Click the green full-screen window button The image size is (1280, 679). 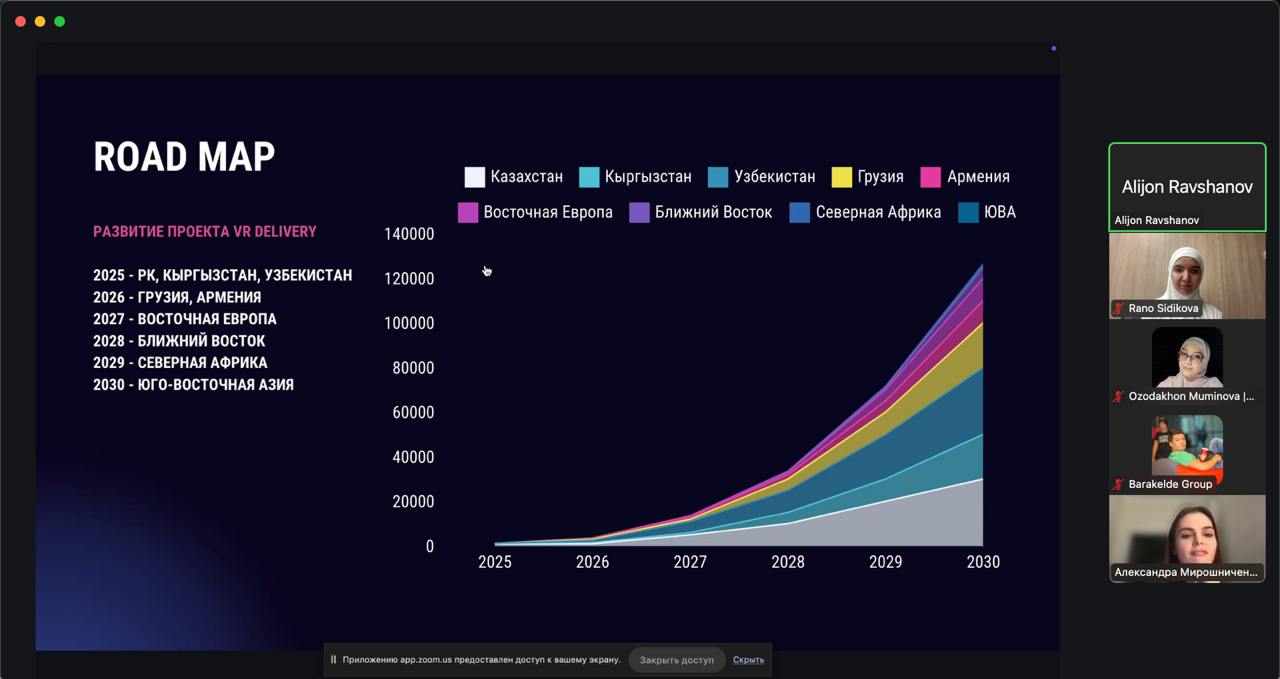(x=60, y=21)
